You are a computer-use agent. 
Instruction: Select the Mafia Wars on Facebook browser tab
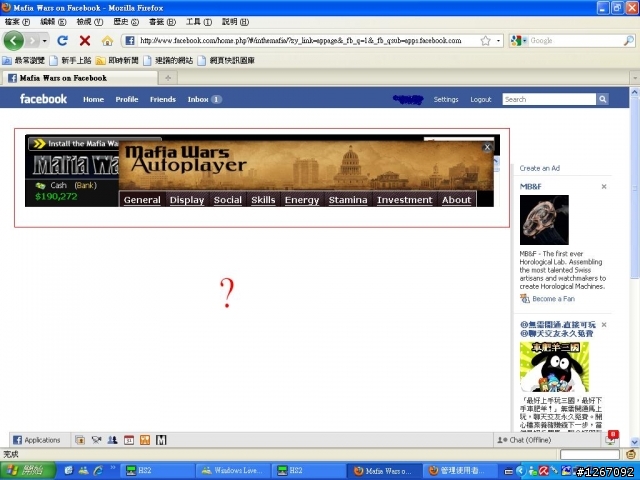pyautogui.click(x=79, y=78)
